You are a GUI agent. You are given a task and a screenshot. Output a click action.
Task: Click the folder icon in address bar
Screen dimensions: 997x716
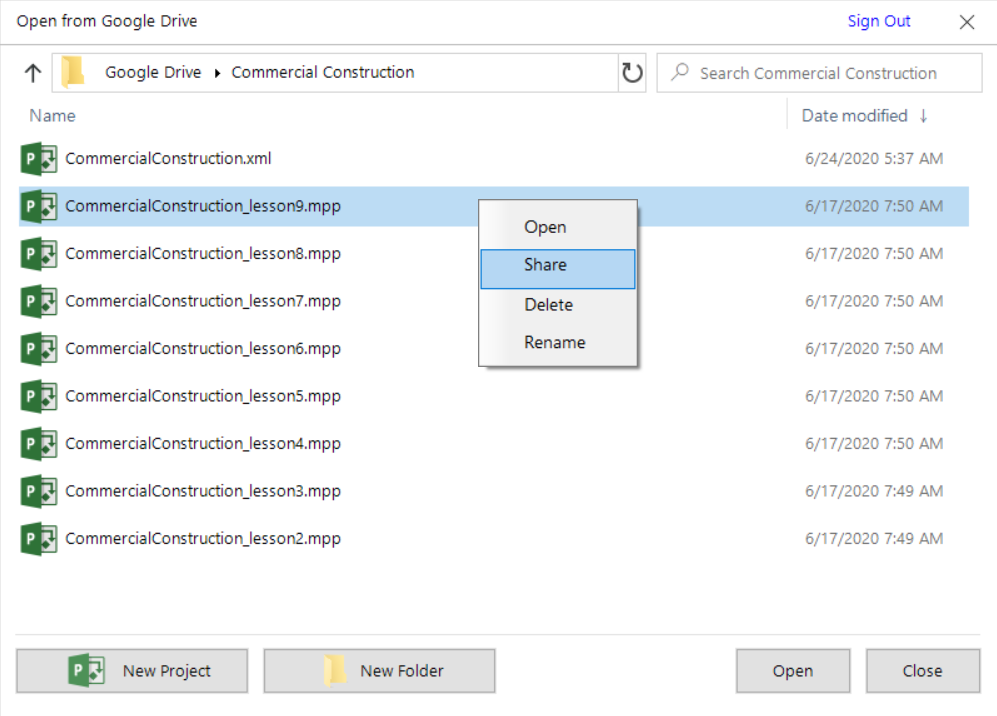tap(72, 71)
